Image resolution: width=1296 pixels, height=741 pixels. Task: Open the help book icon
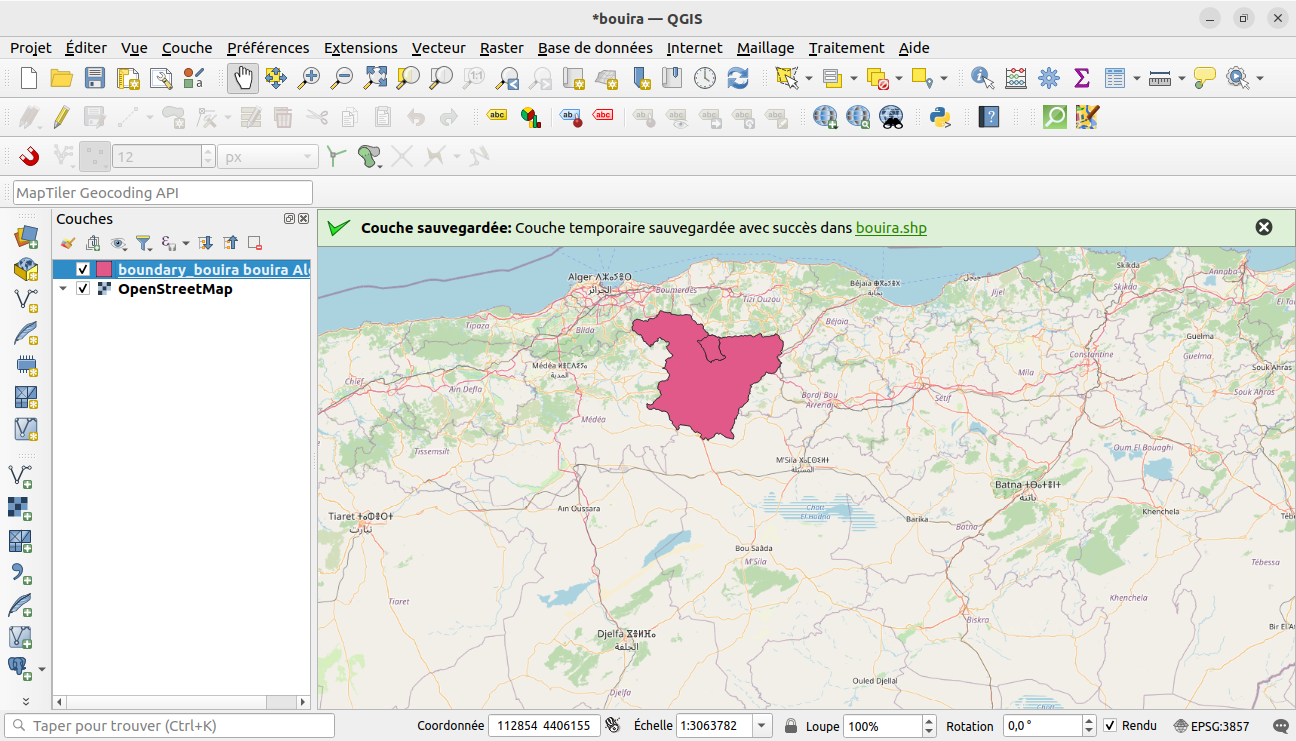click(x=989, y=117)
